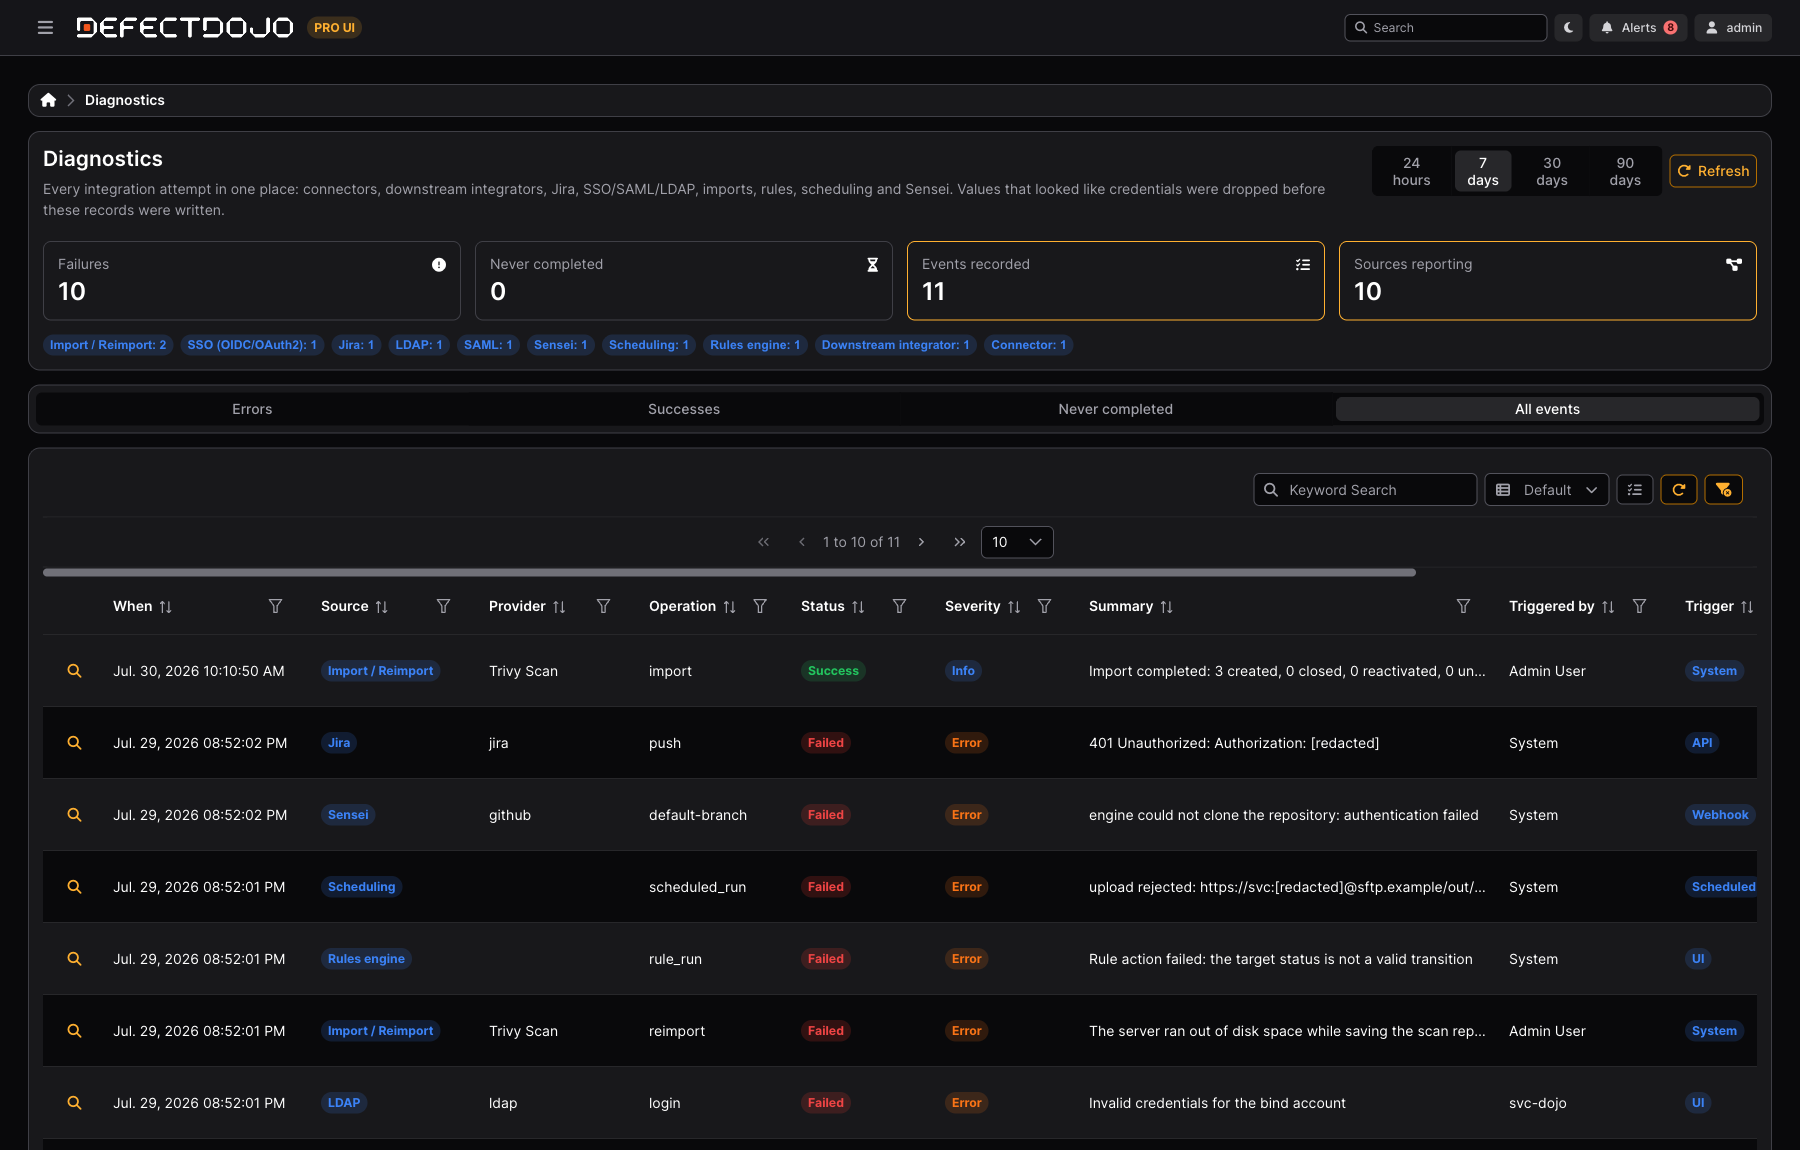Screen dimensions: 1800x1150
Task: Open the Triggered by column filter
Action: (1639, 606)
